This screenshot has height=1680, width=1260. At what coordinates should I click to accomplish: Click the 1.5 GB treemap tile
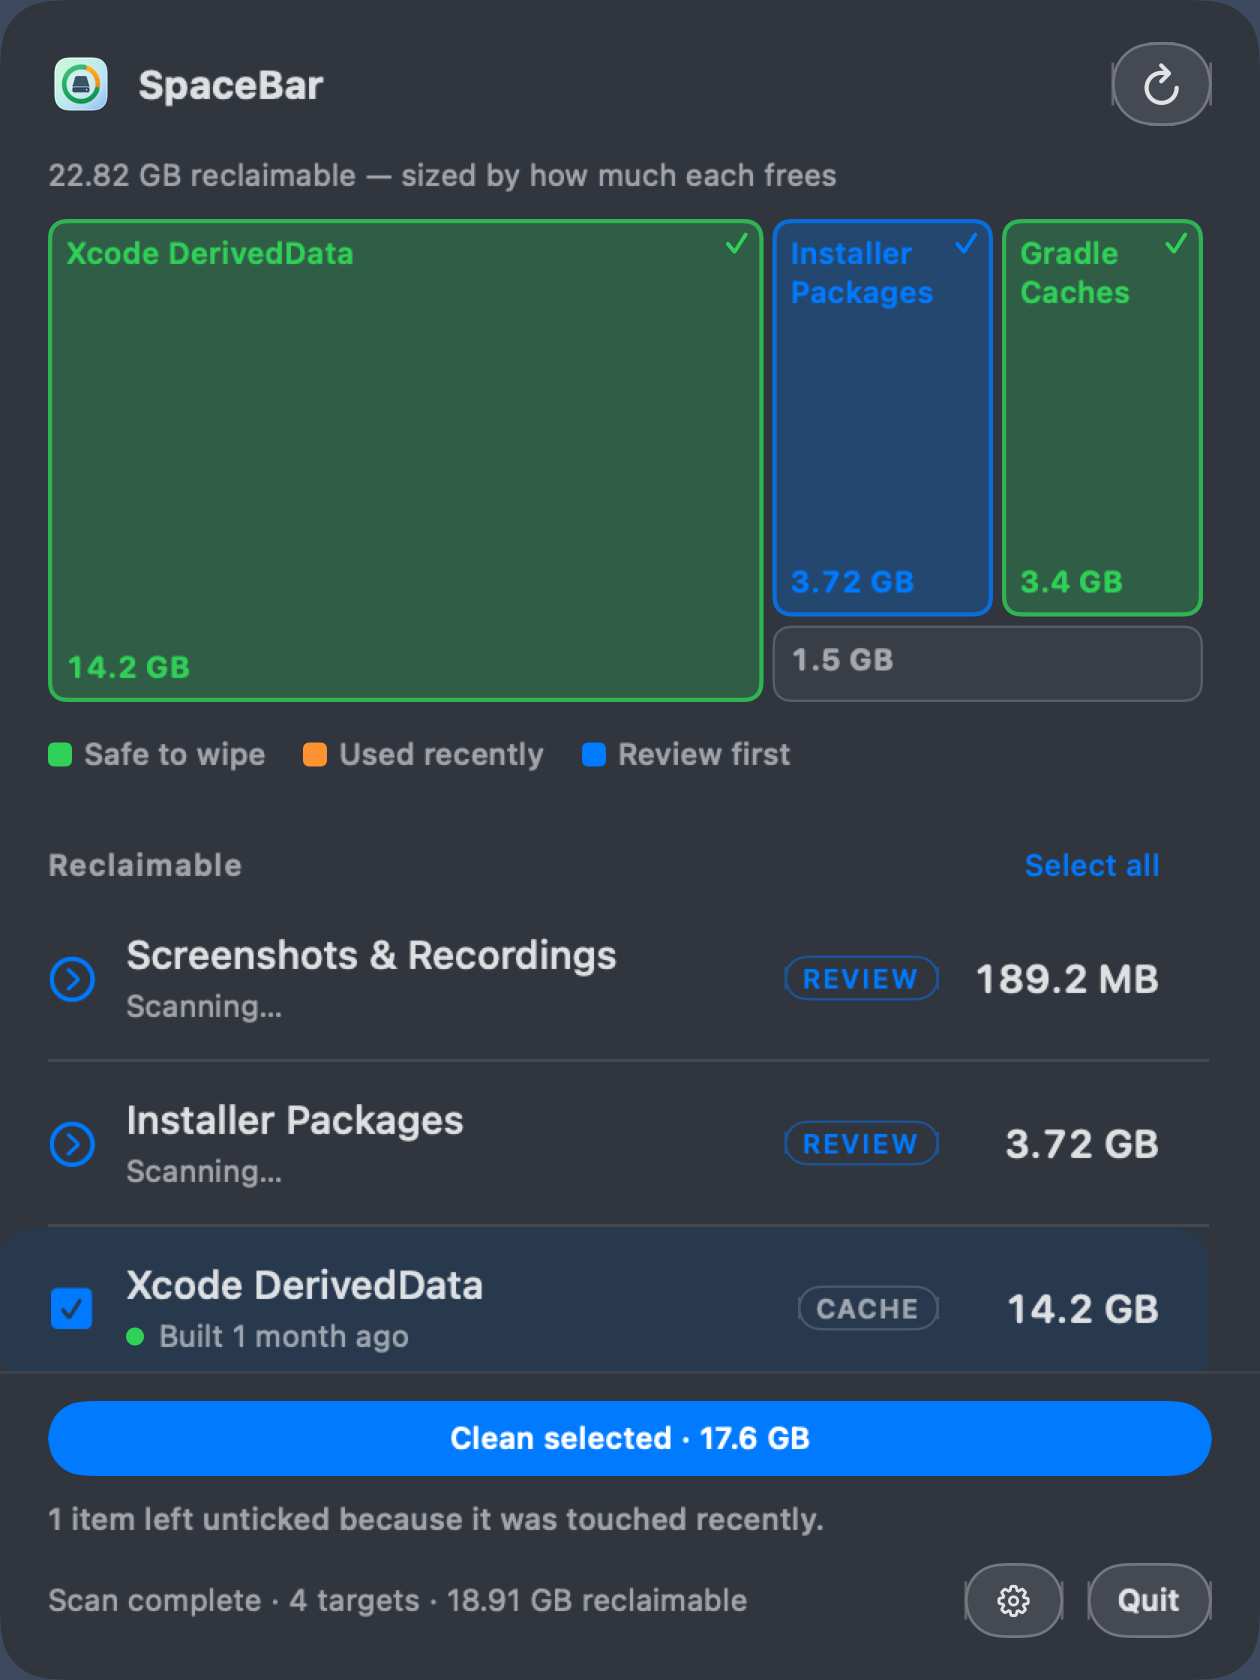point(987,663)
